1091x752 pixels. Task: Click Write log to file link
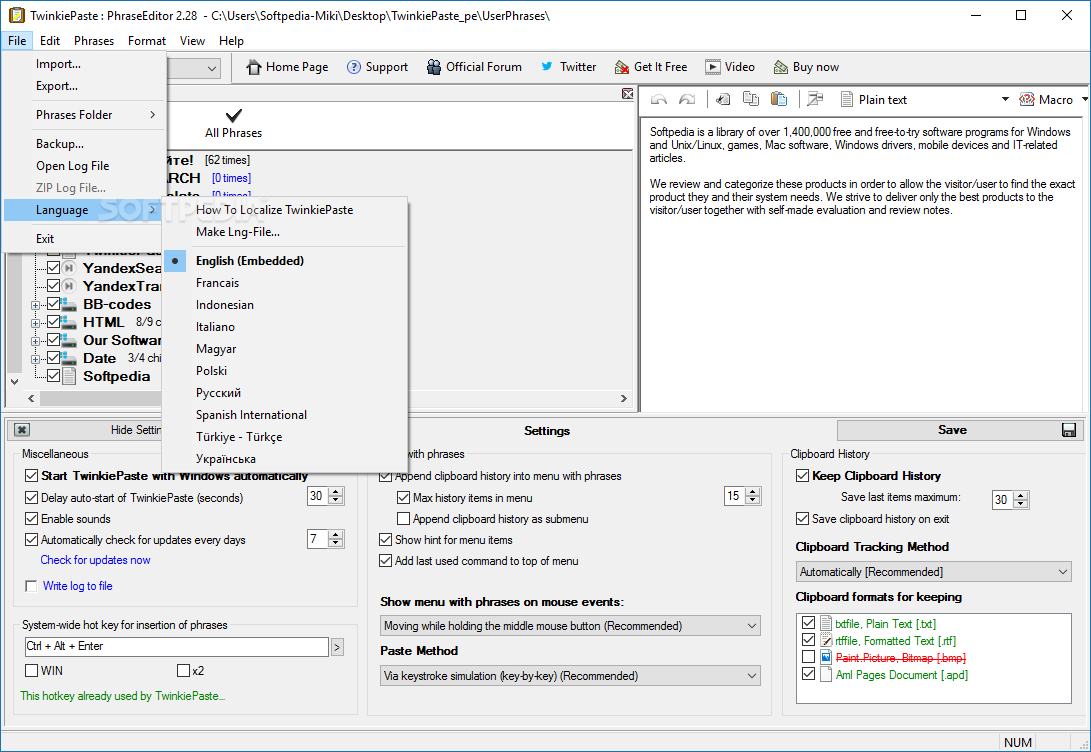[x=77, y=586]
